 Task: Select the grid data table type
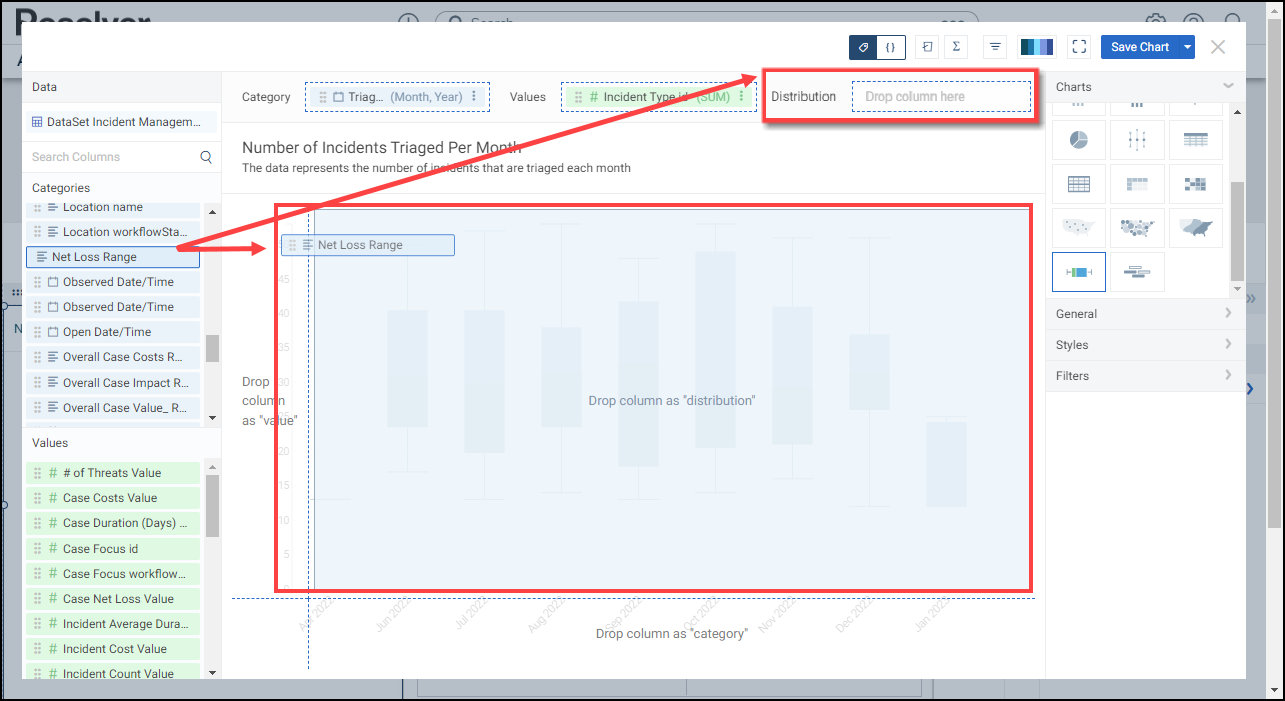[1079, 184]
